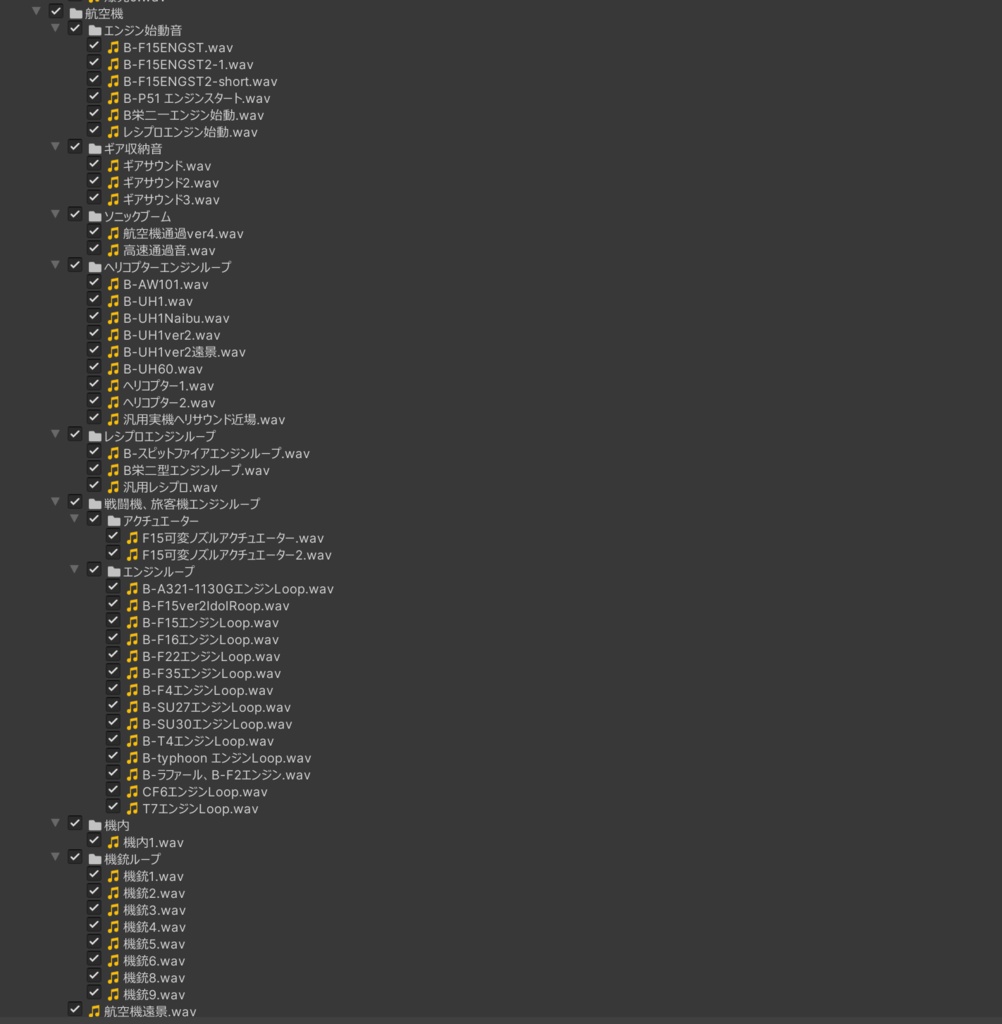Viewport: 1002px width, 1024px height.
Task: Click the audio icon of ヘリコプター2.wav
Action: [114, 402]
